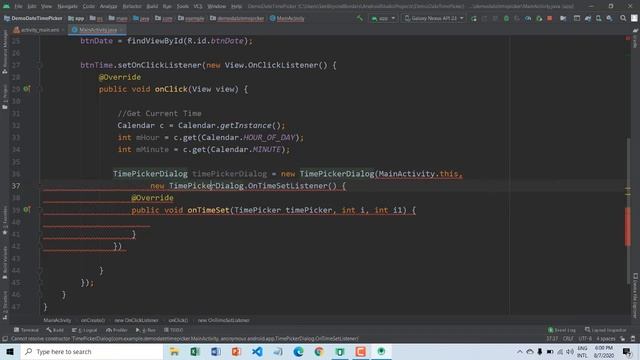The image size is (640, 360).
Task: Open the Build menu
Action: tap(152, 6)
